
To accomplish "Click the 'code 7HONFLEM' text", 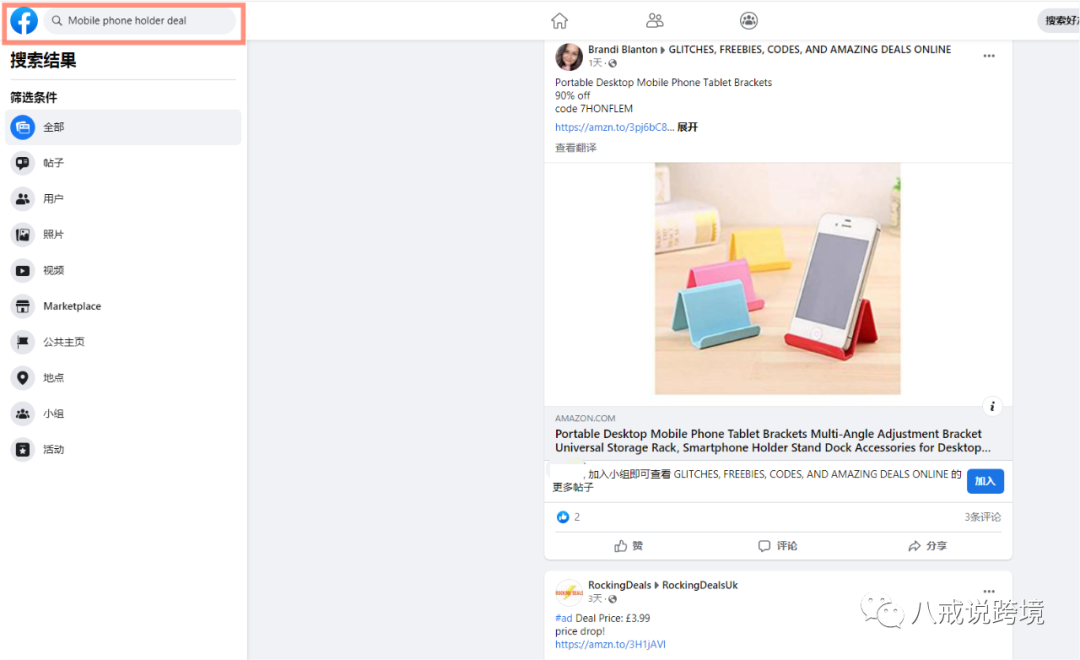I will (594, 108).
